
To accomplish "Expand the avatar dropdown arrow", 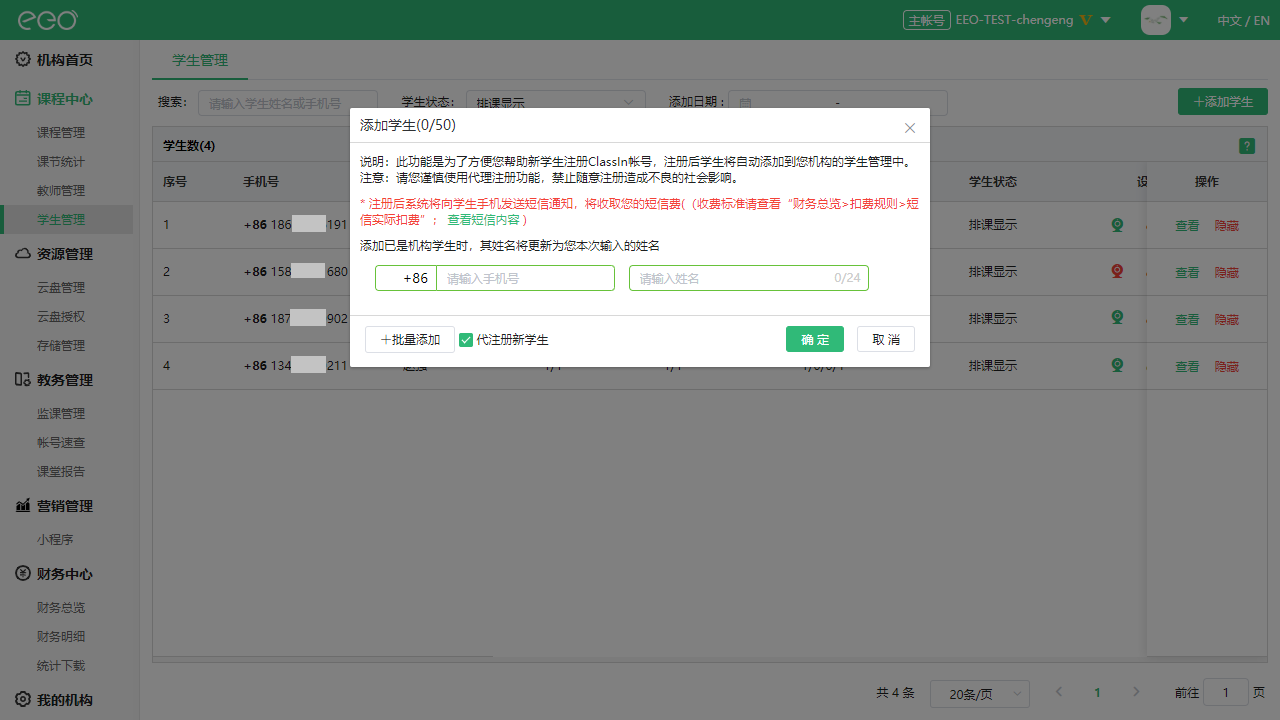I will pos(1184,20).
